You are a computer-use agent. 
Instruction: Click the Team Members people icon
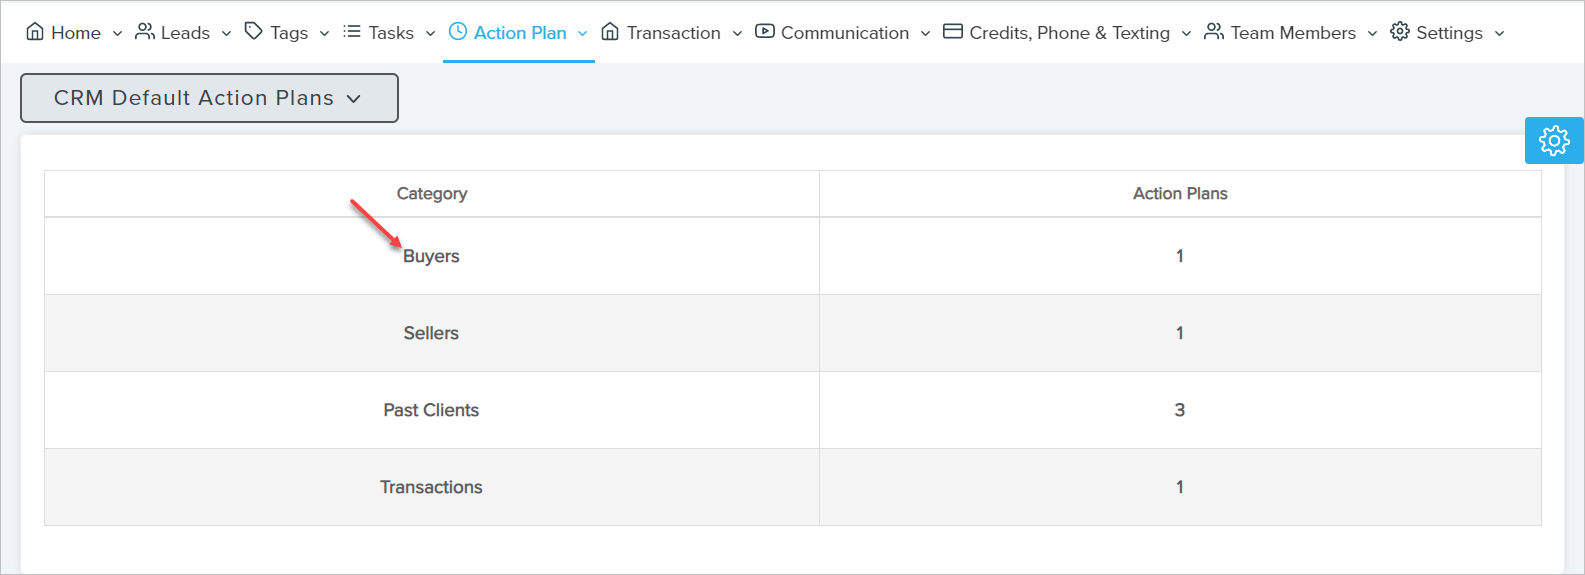1214,32
